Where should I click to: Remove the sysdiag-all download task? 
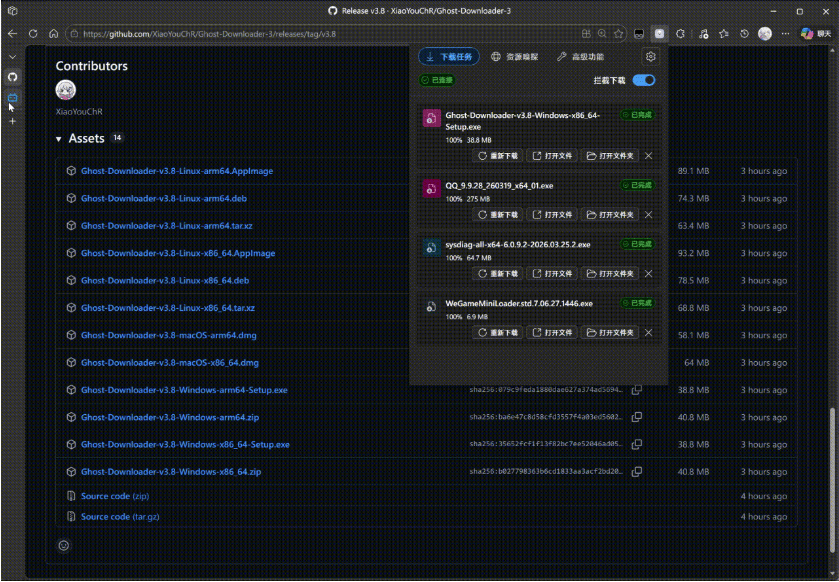(649, 273)
